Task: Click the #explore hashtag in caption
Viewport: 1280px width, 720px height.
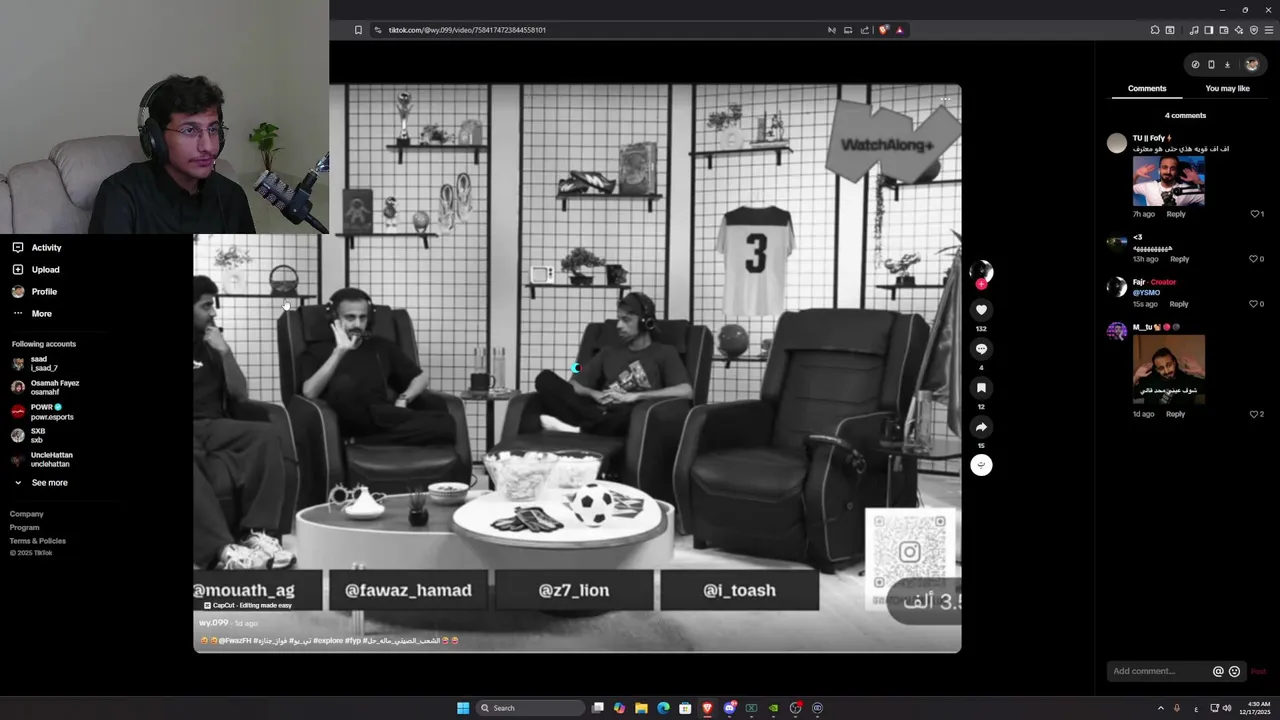Action: (x=328, y=641)
